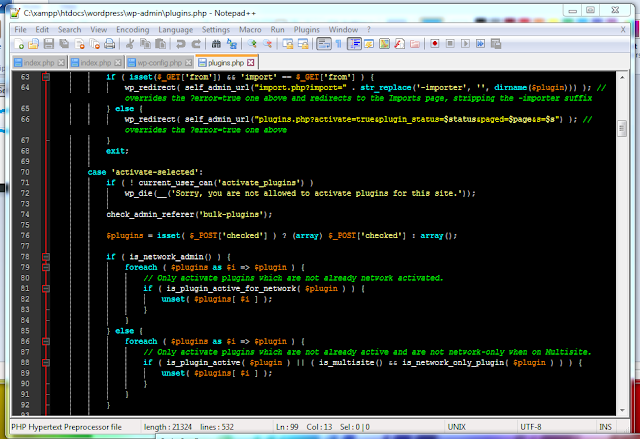Open the User Defined Language icon

369,44
